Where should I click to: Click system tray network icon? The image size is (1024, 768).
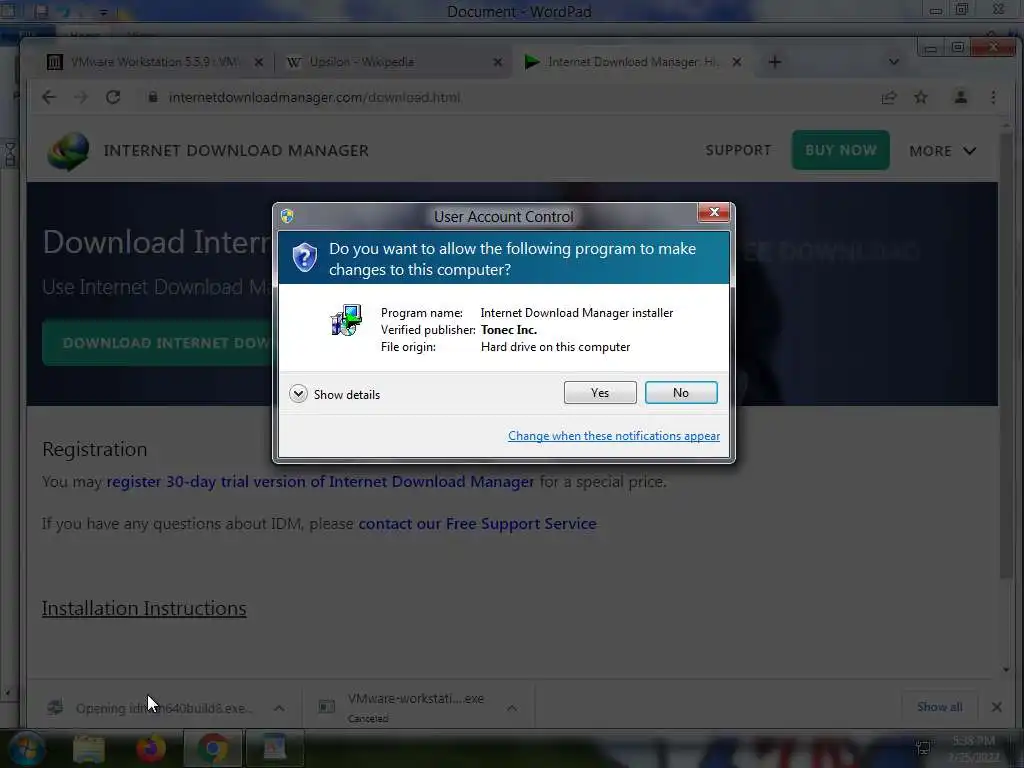923,748
